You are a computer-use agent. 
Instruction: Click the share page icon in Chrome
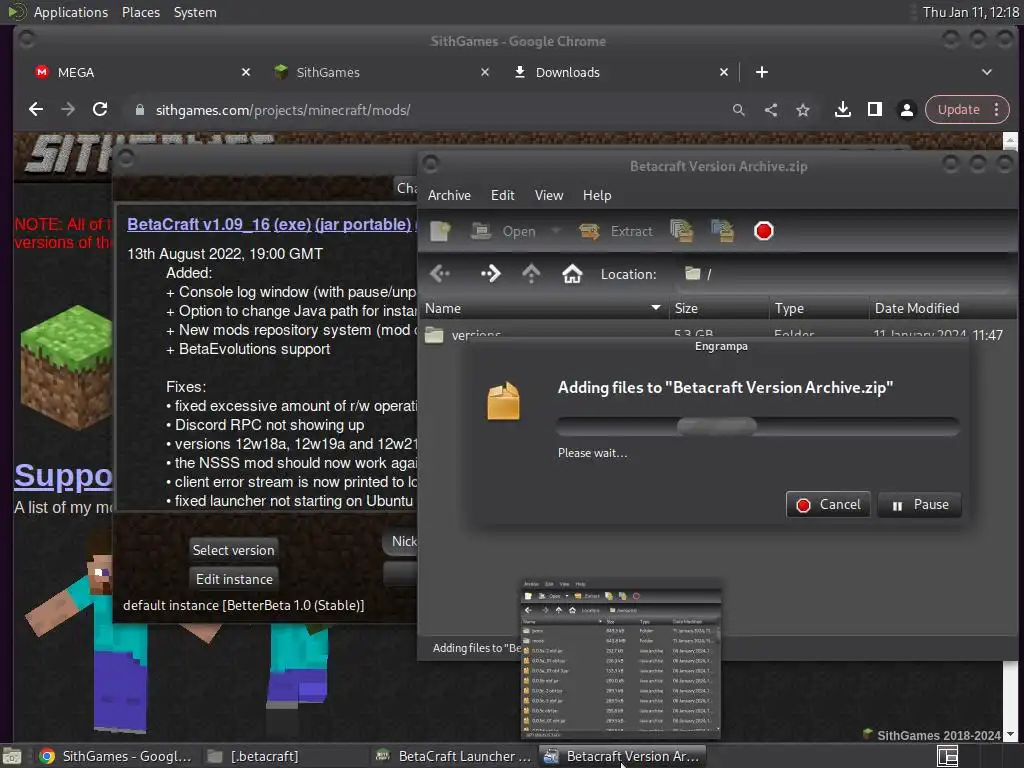(x=771, y=110)
